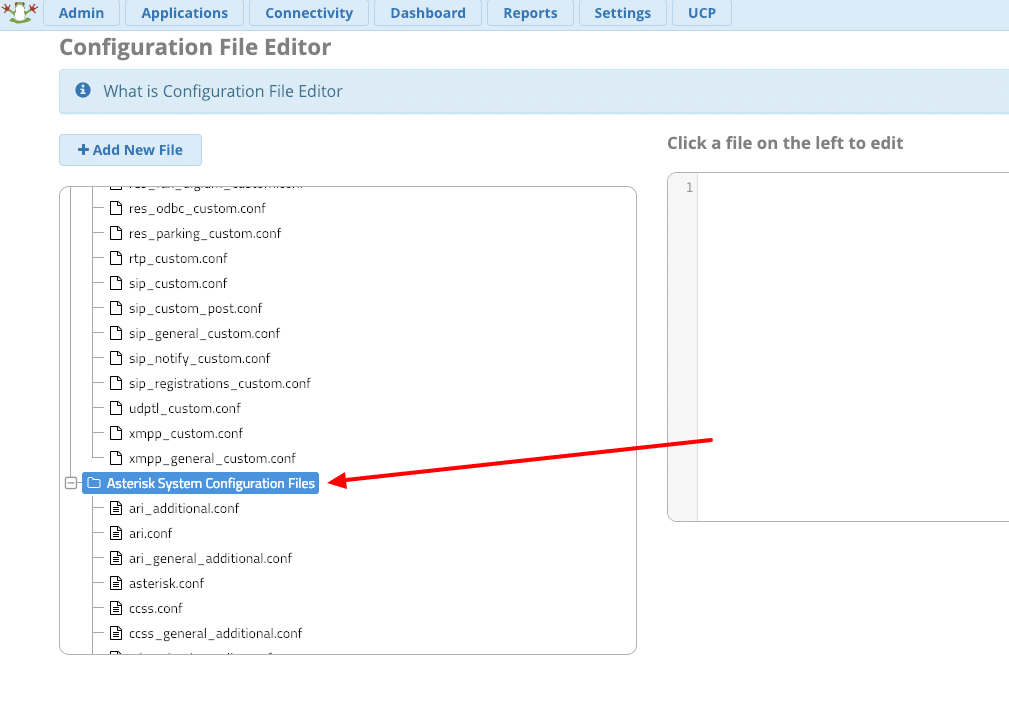Viewport: 1009px width, 705px height.
Task: Click the file icon next to ari.conf
Action: [x=115, y=534]
